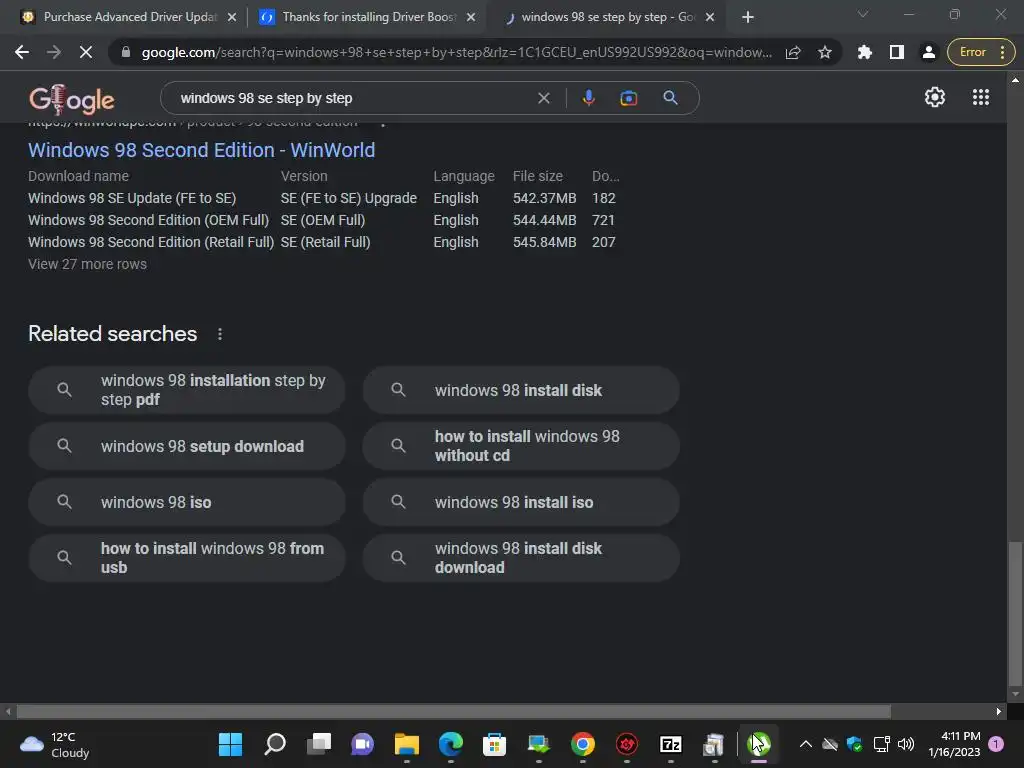Close the Purchase Advanced Driver Updater tab
Image resolution: width=1024 pixels, height=768 pixels.
pos(232,18)
